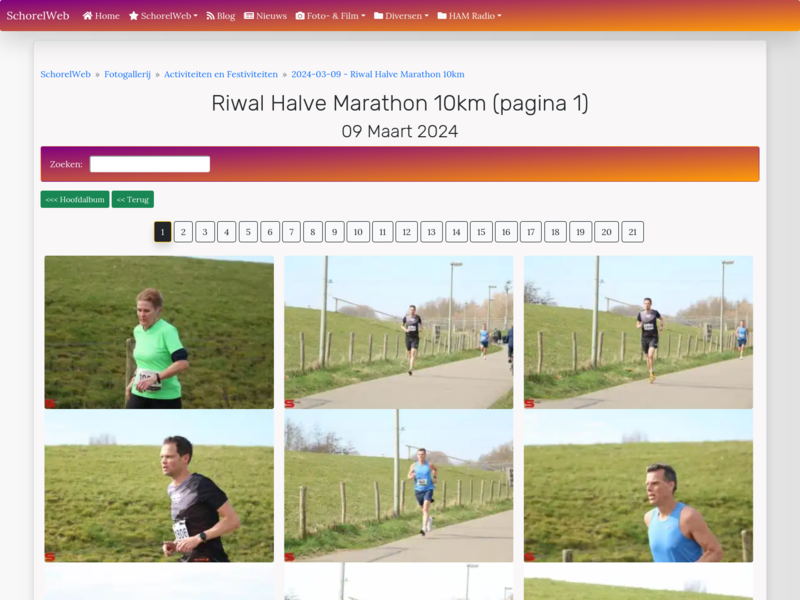Go to gallery page 7
This screenshot has height=600, width=800.
291,232
